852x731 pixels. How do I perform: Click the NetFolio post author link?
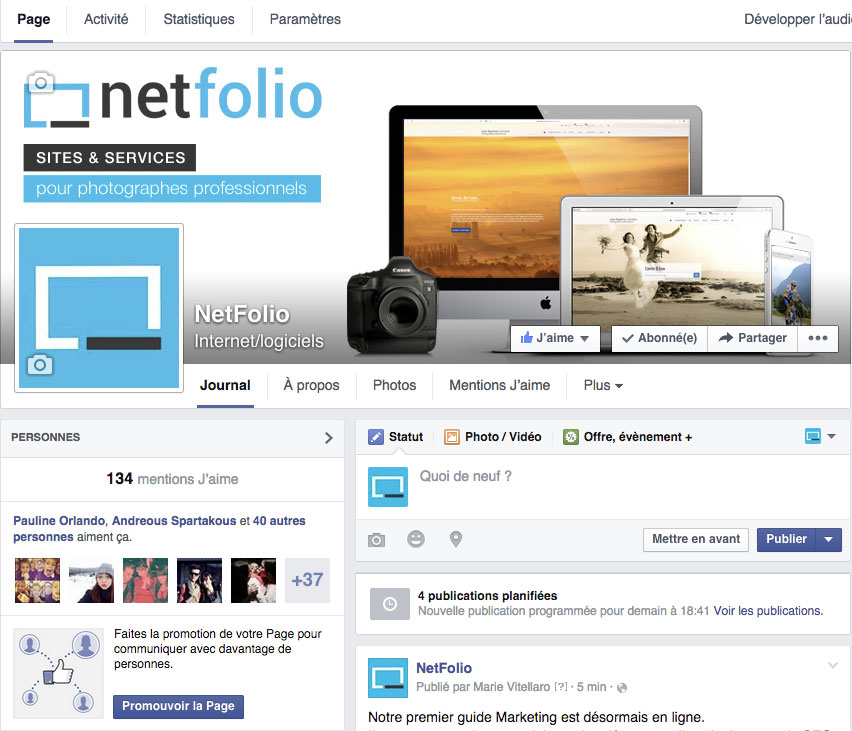click(x=444, y=668)
